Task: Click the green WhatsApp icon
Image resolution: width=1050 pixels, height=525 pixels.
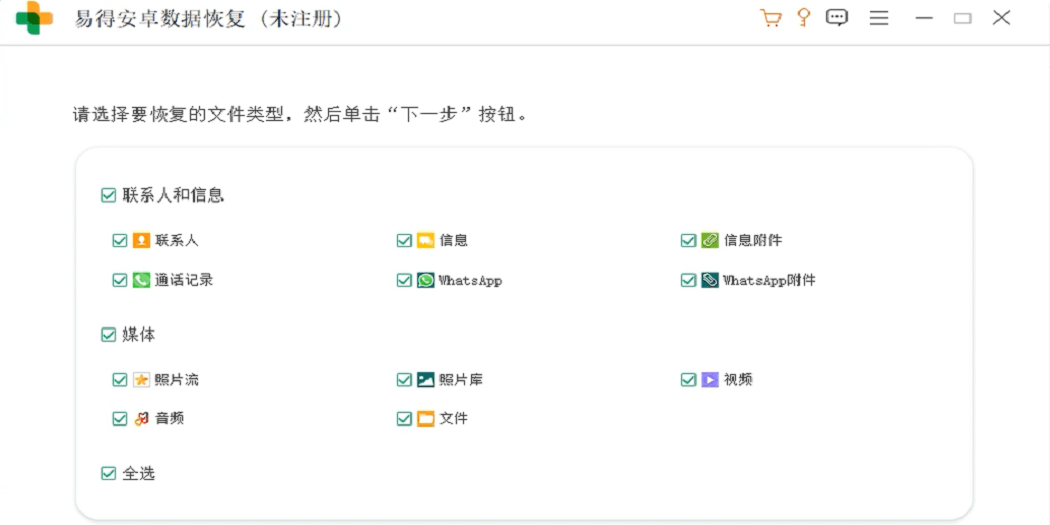Action: (425, 280)
